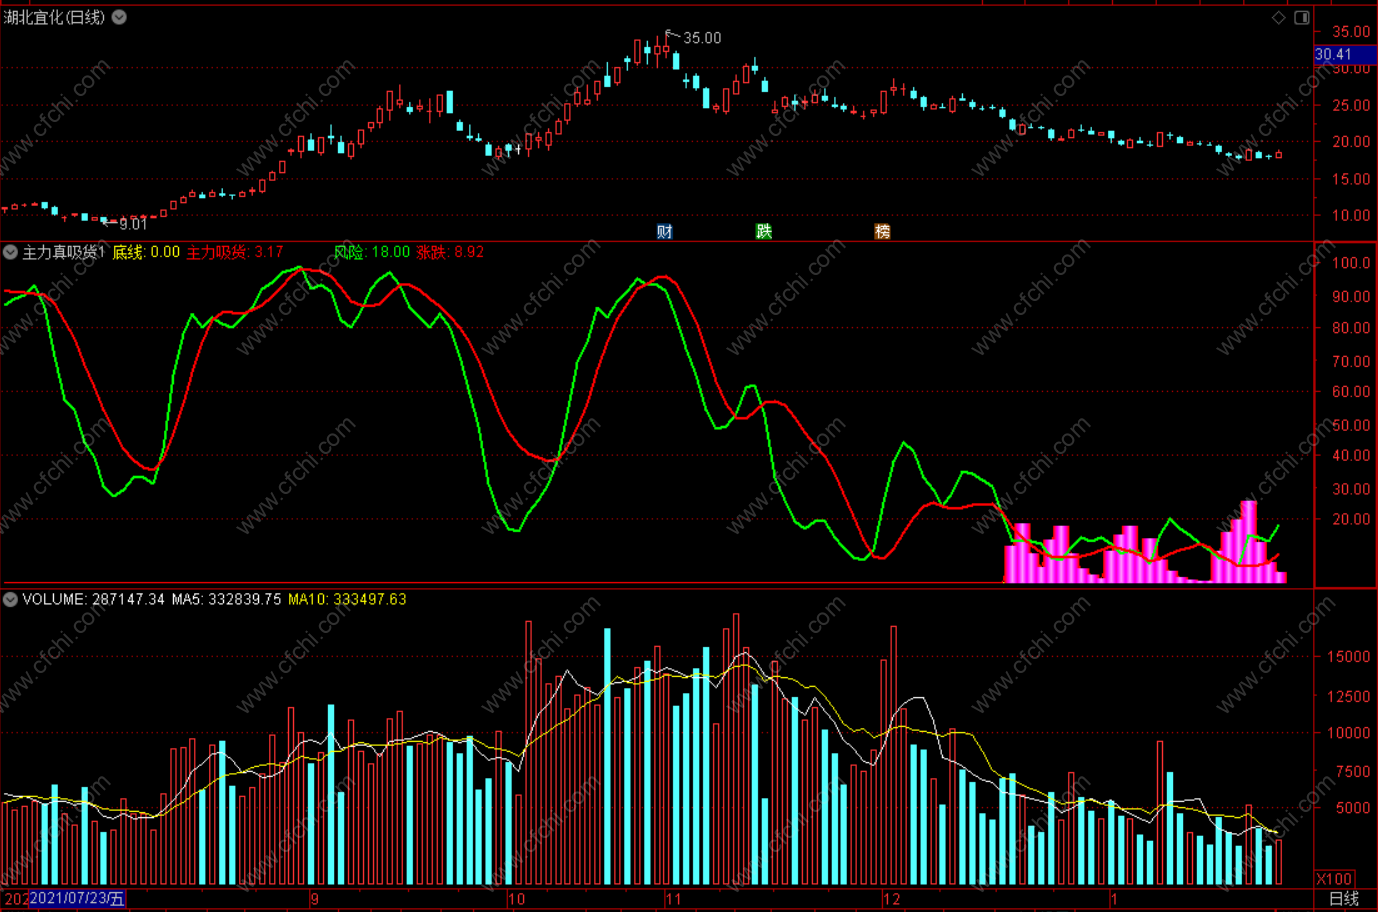The height and width of the screenshot is (912, 1378).
Task: Select the MA5 legend label in volume panel
Action: [x=226, y=599]
